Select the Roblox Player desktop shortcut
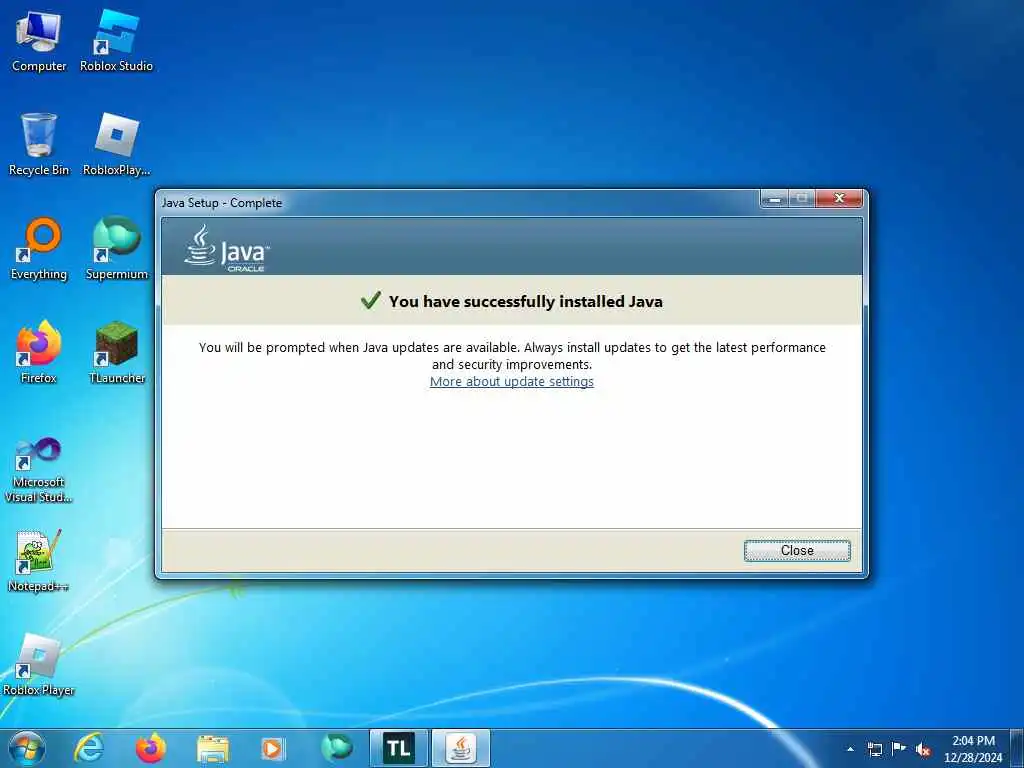Screen dimensions: 1024x768 (39, 664)
